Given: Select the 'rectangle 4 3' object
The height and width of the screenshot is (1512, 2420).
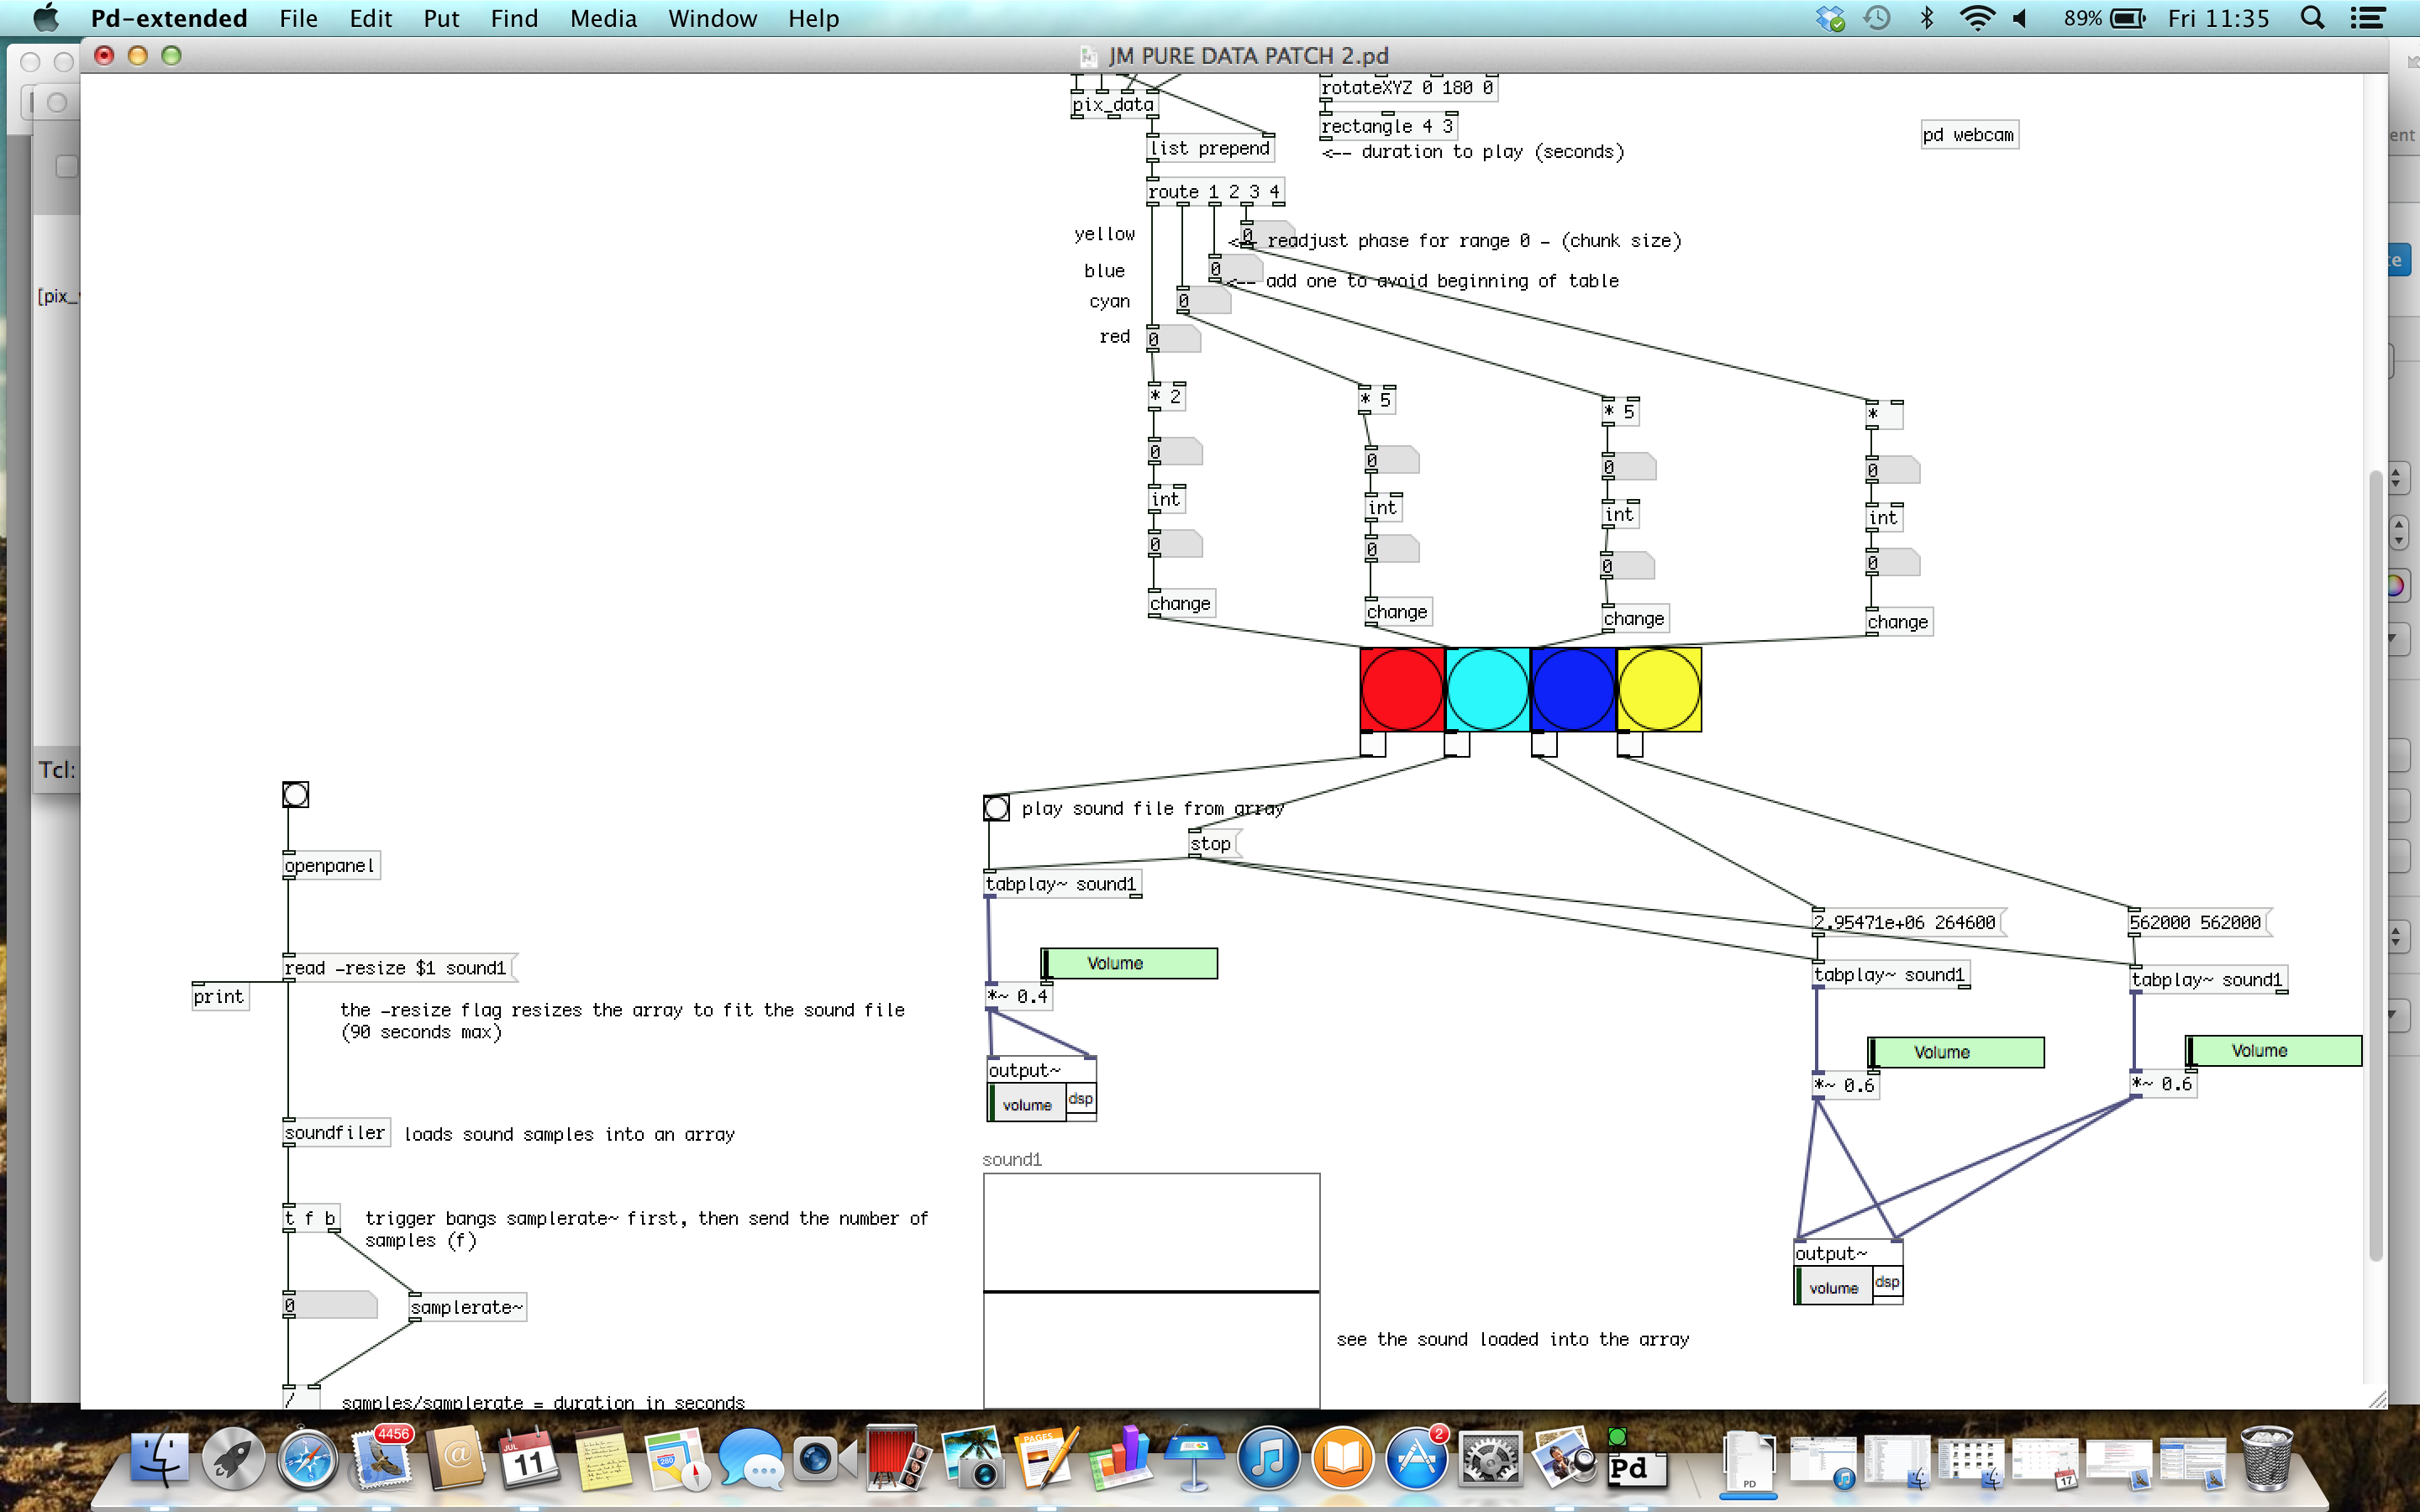Looking at the screenshot, I should click(1388, 126).
